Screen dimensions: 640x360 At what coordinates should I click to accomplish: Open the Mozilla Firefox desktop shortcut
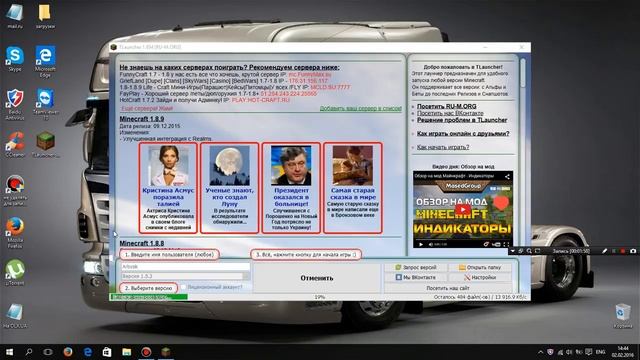click(x=15, y=232)
